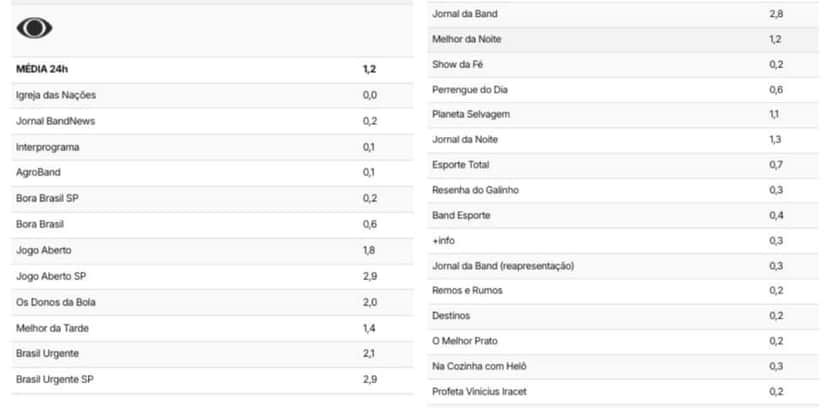The height and width of the screenshot is (414, 828).
Task: Click the Interprograma row
Action: (212, 147)
